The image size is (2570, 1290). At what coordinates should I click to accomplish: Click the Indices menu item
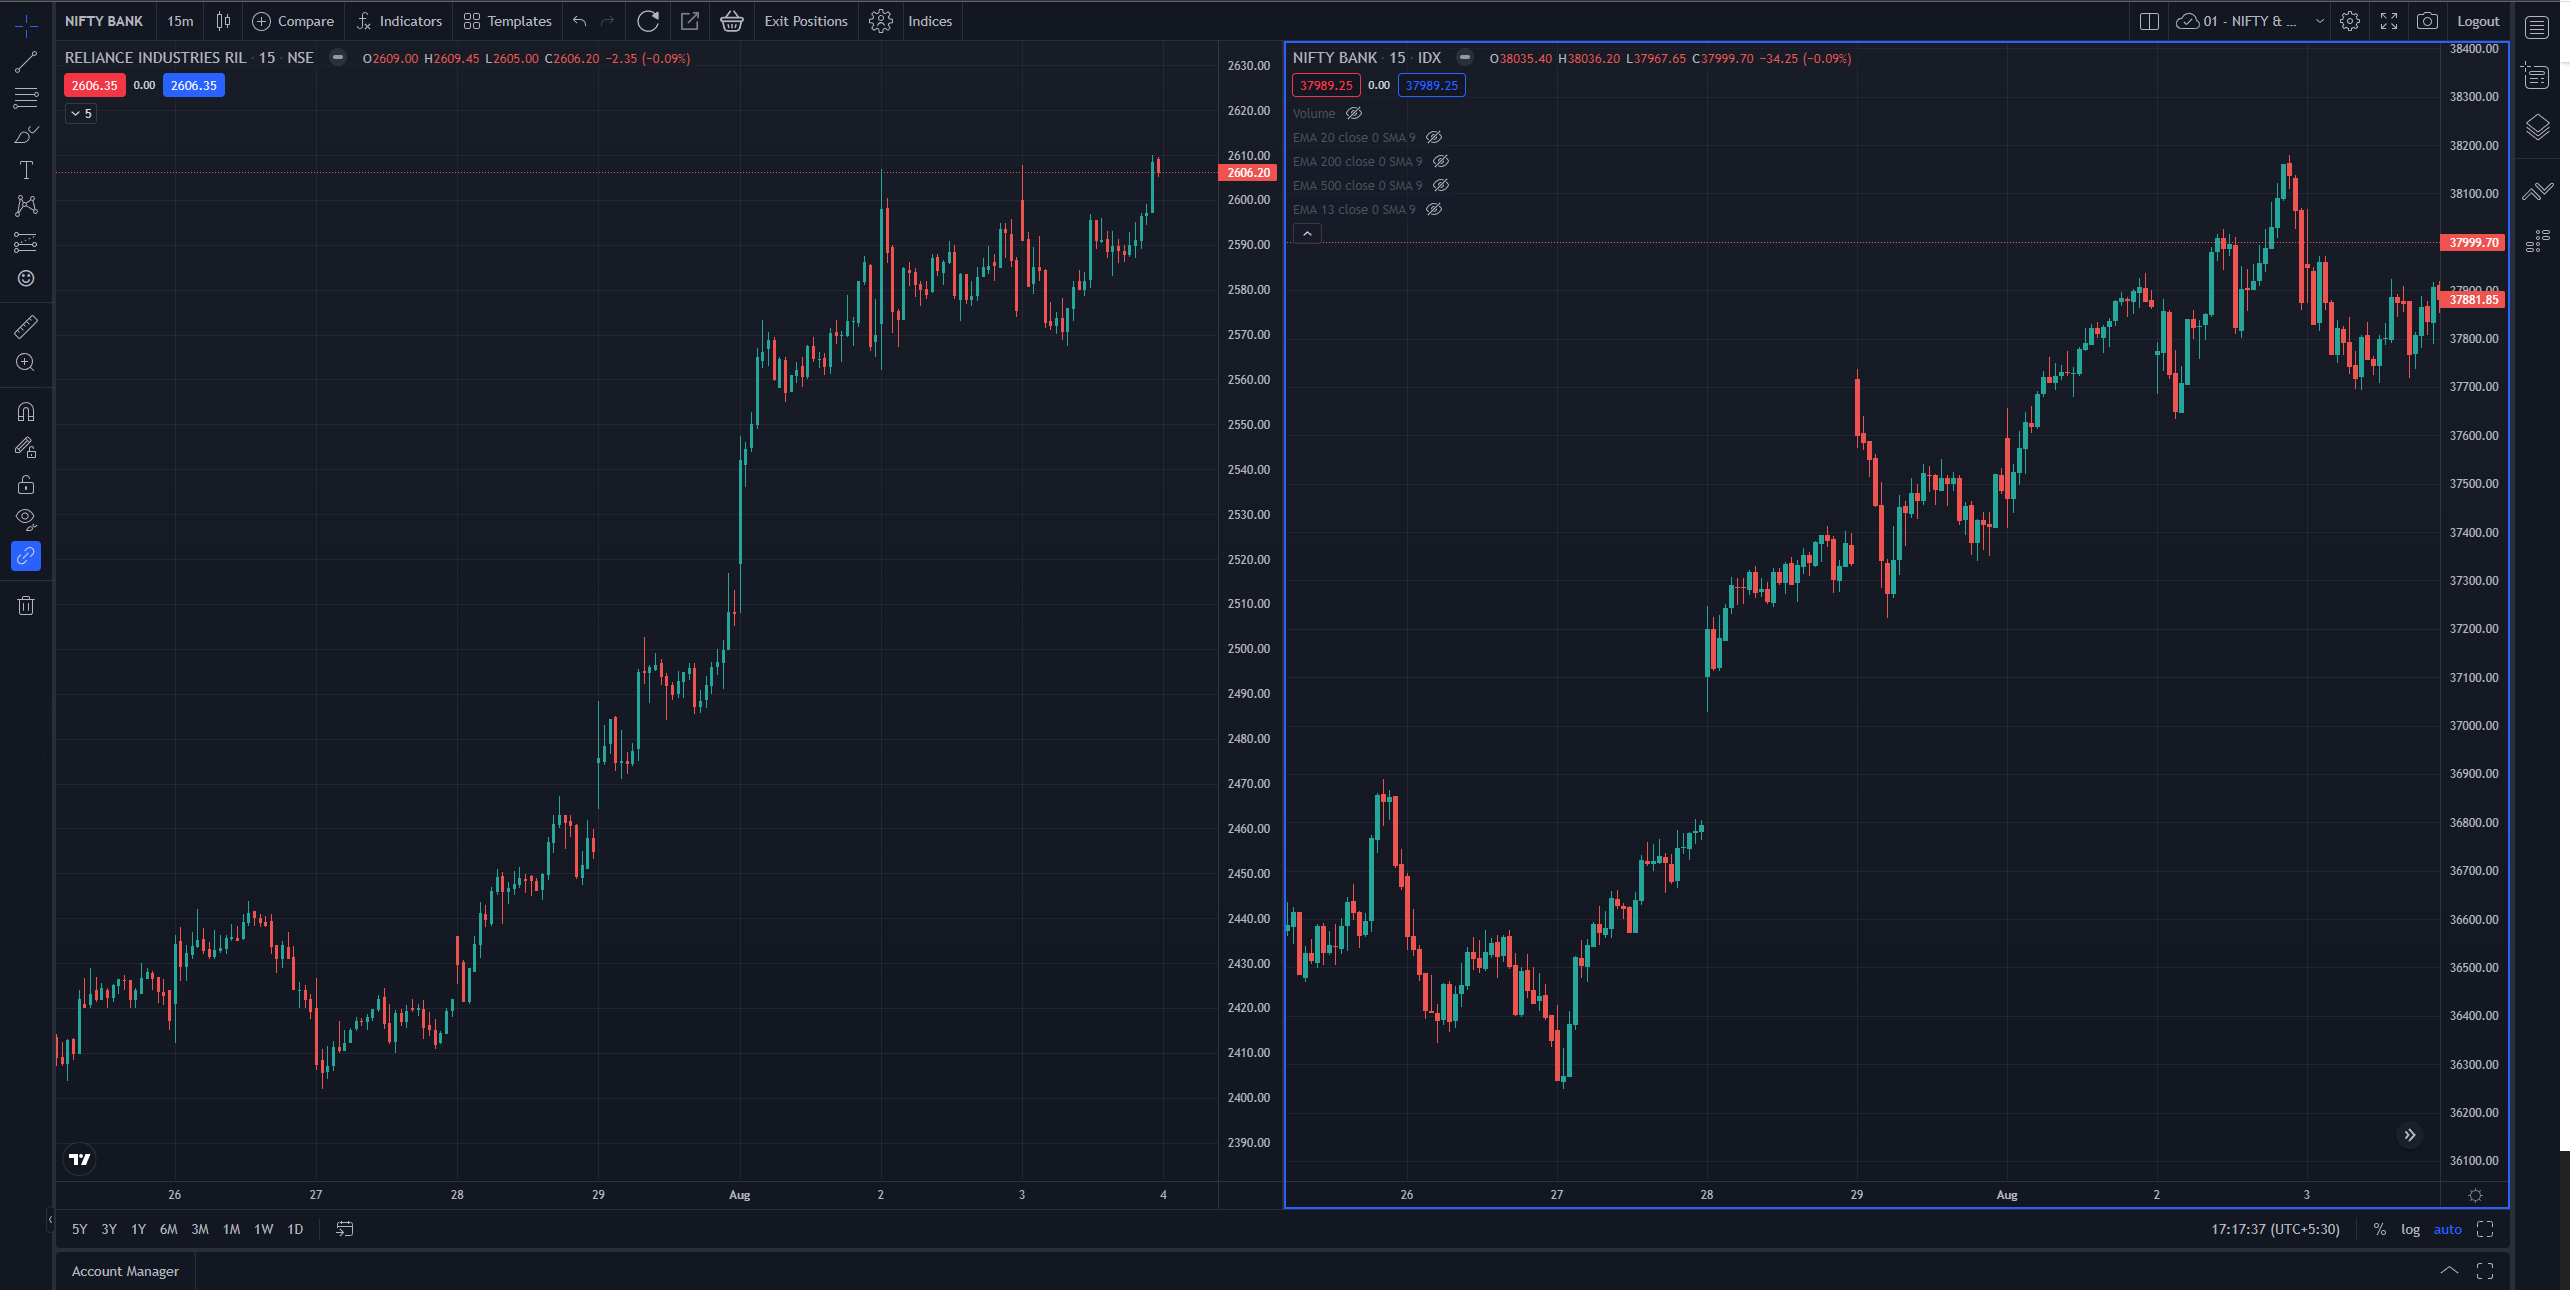click(x=930, y=21)
